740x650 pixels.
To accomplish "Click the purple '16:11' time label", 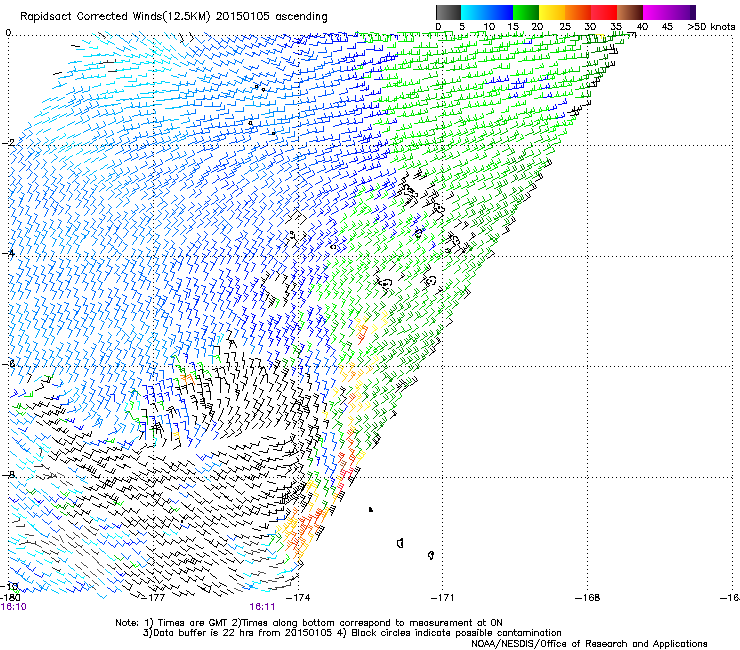I will pos(262,607).
